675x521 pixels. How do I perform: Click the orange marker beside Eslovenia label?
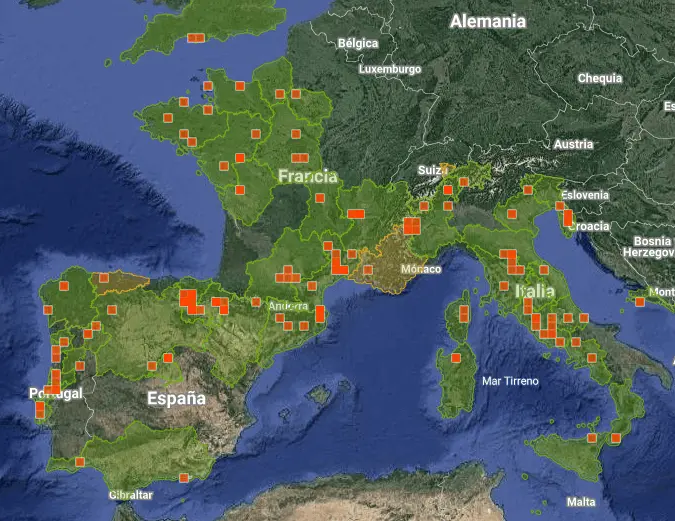click(567, 216)
